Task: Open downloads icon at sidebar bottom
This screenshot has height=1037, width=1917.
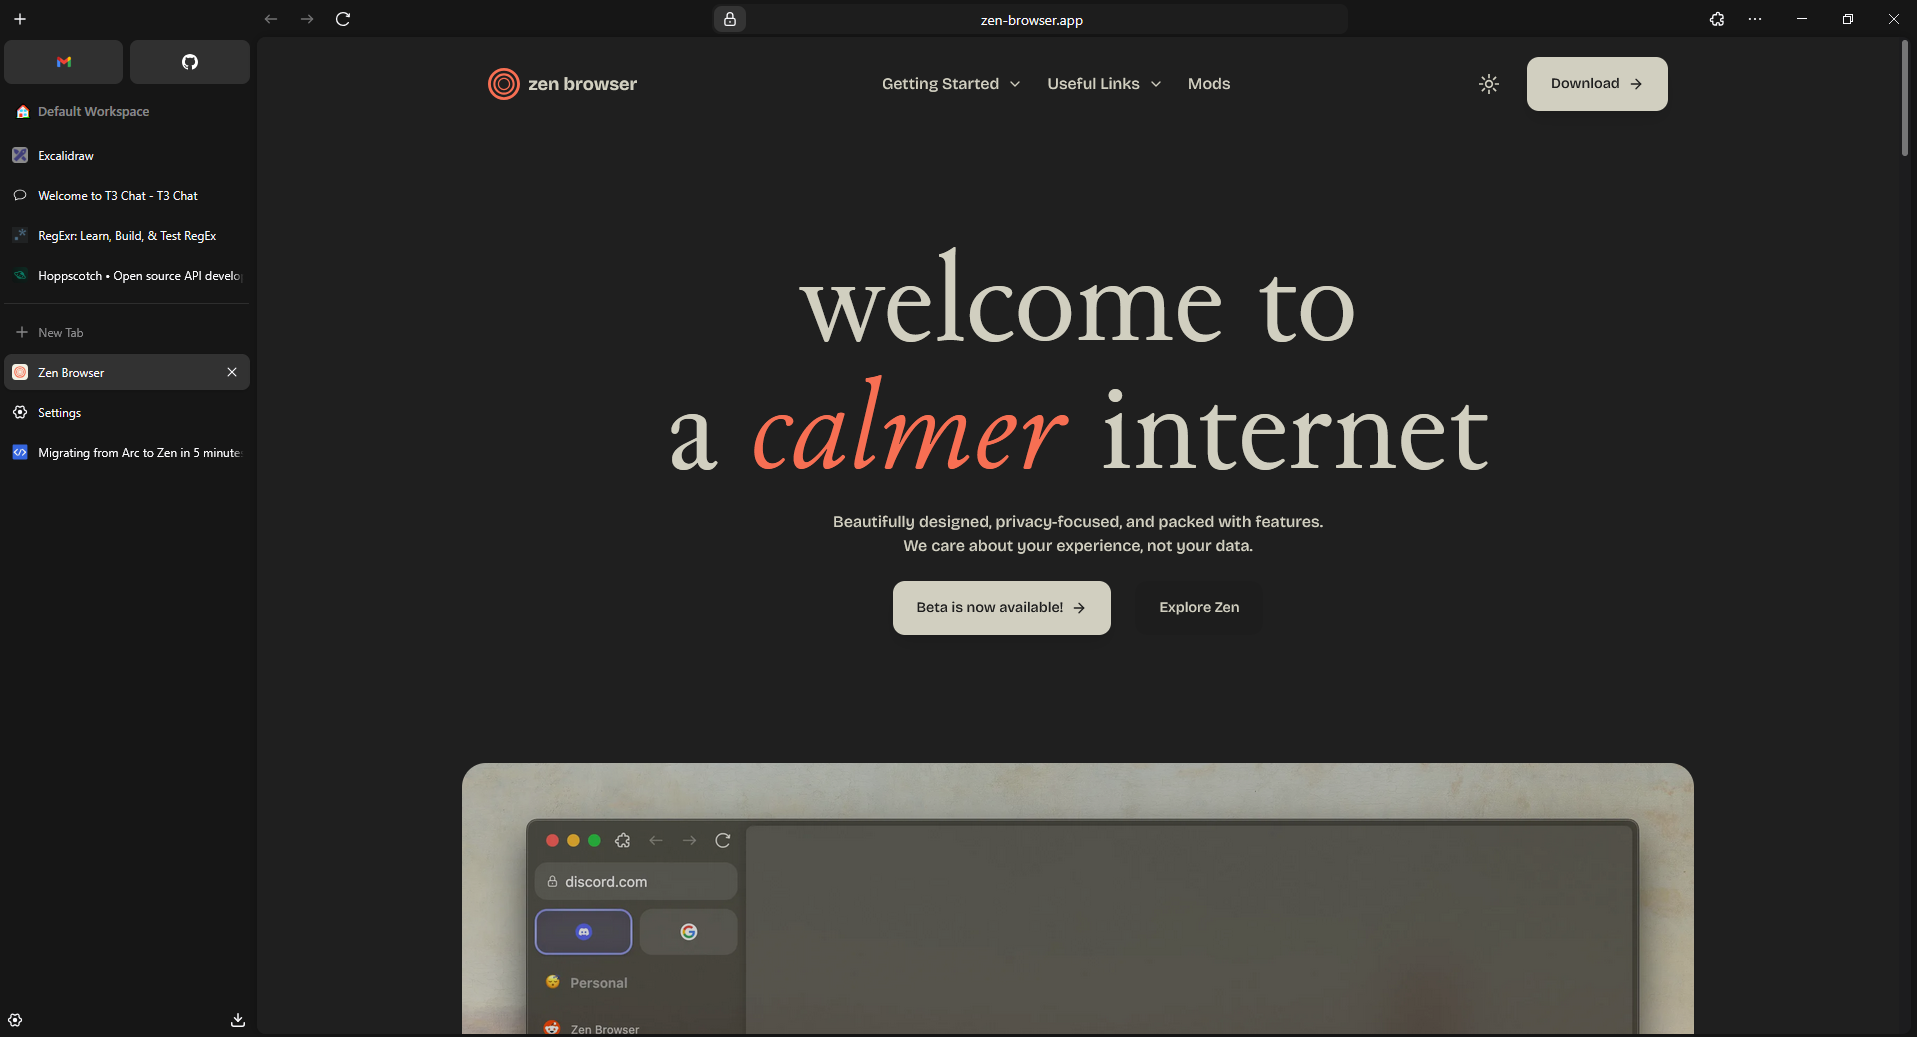Action: point(238,1020)
